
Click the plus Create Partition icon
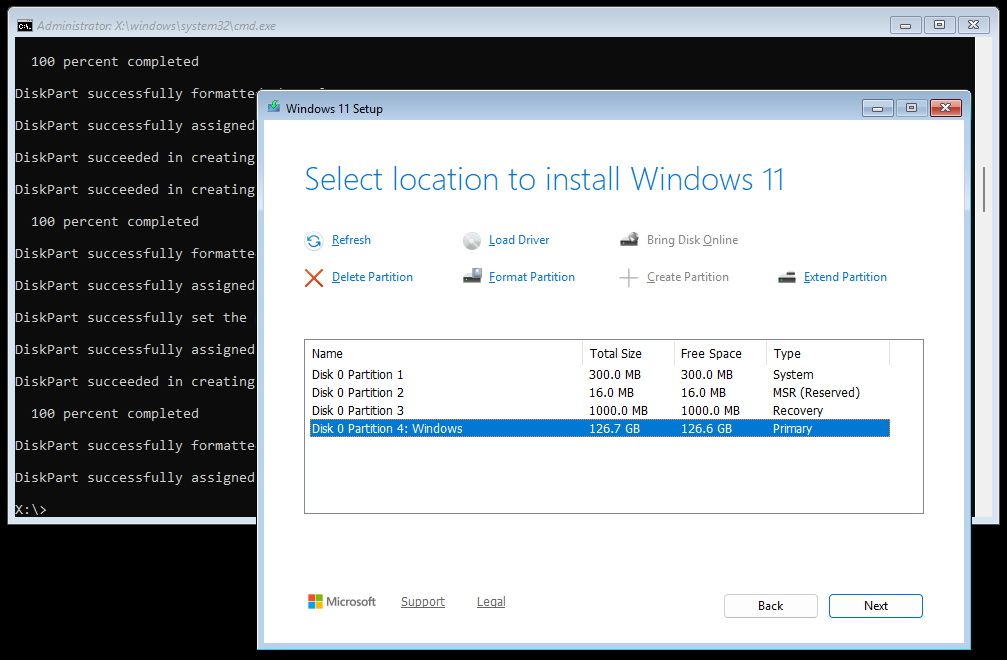coord(628,278)
